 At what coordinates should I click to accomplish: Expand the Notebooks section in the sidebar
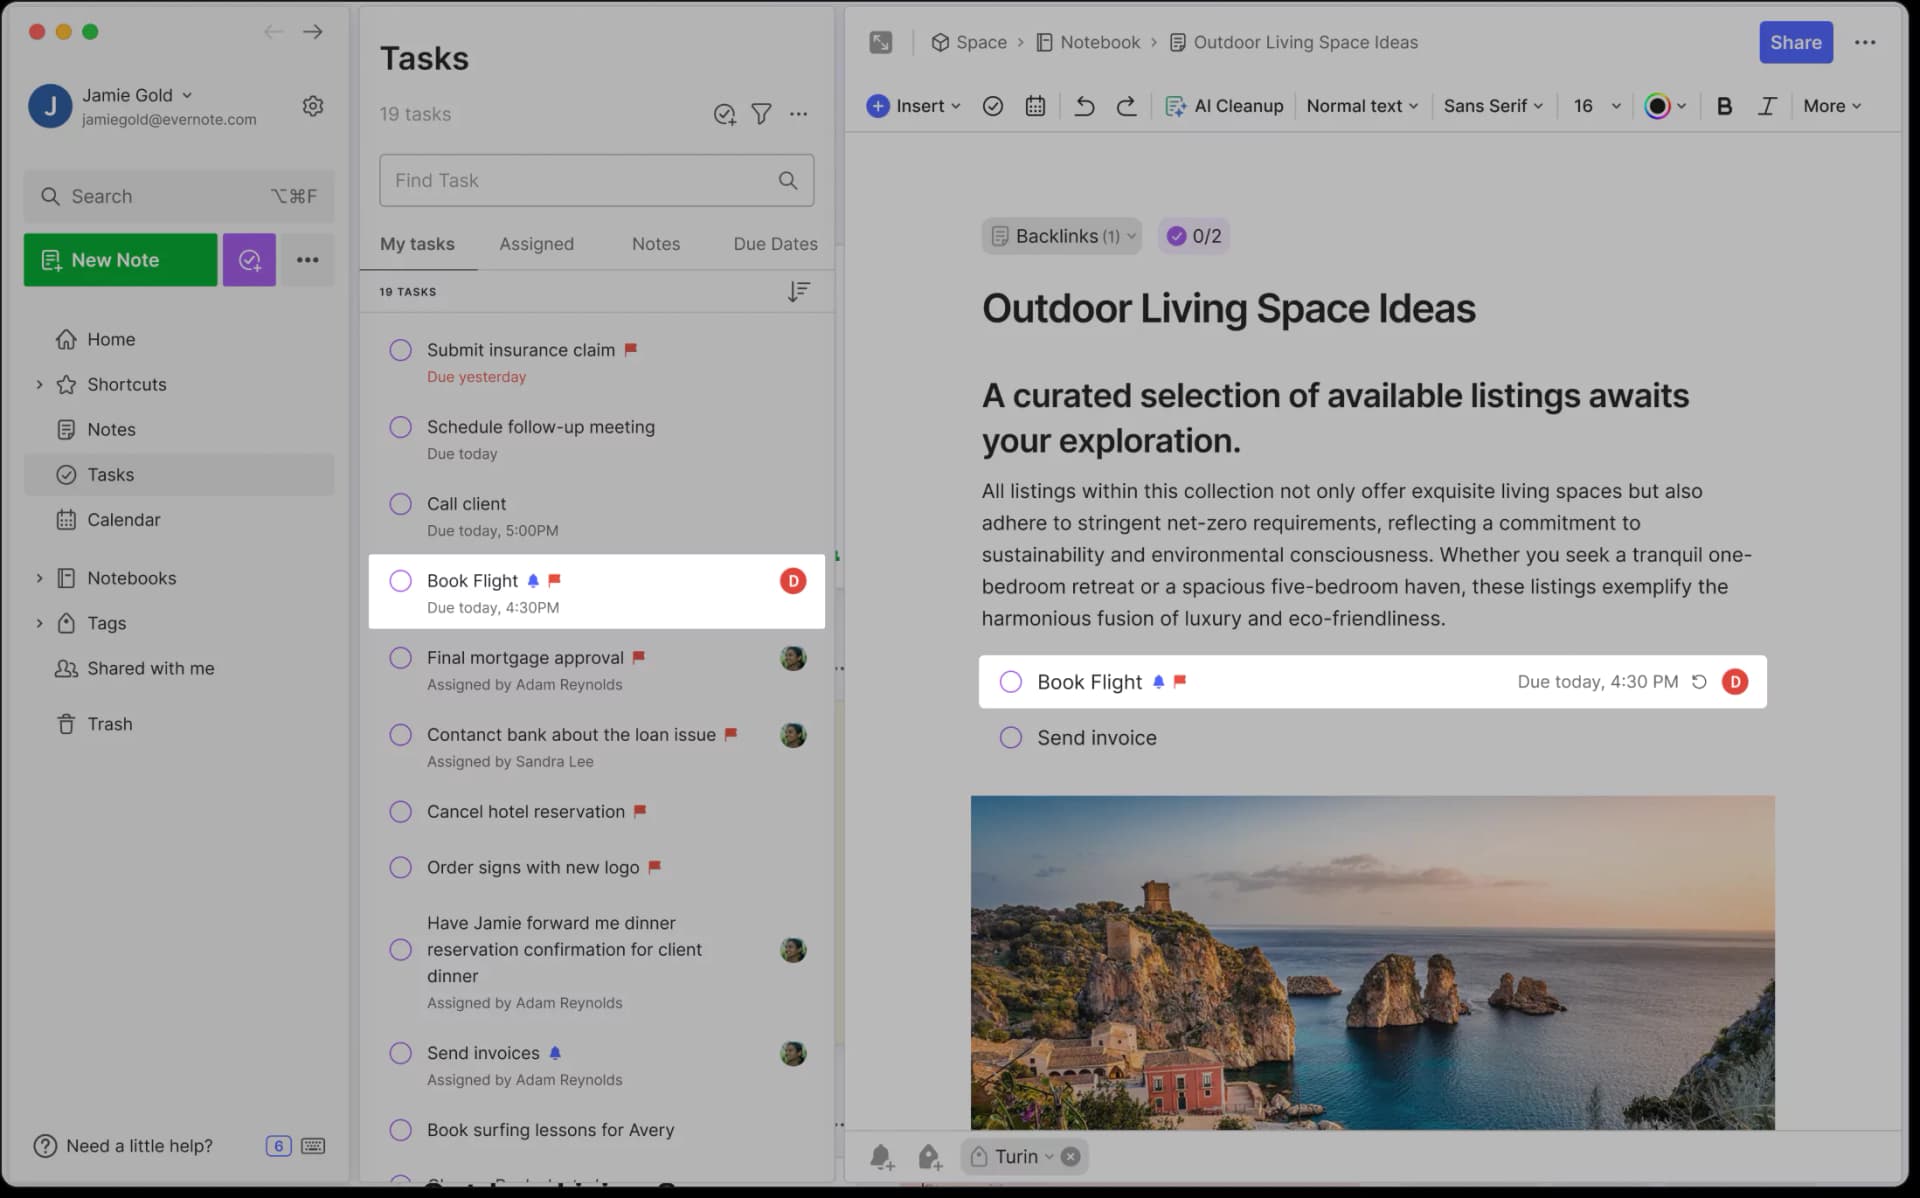[40, 578]
